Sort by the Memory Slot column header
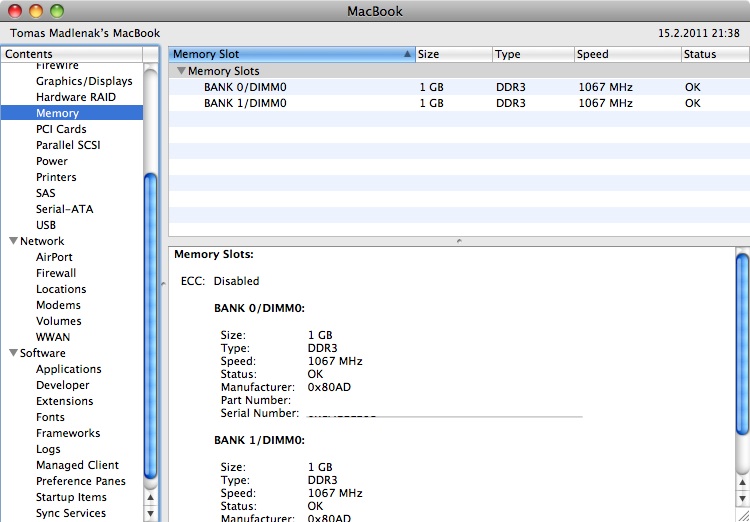 (x=292, y=54)
